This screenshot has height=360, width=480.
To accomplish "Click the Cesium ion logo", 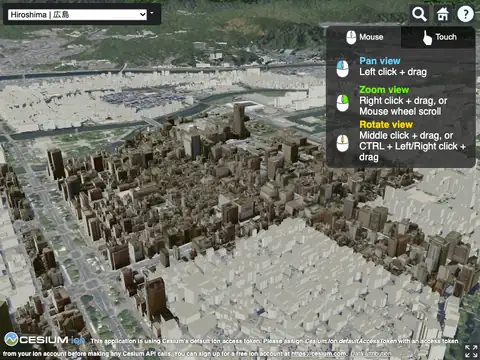I will (44, 340).
